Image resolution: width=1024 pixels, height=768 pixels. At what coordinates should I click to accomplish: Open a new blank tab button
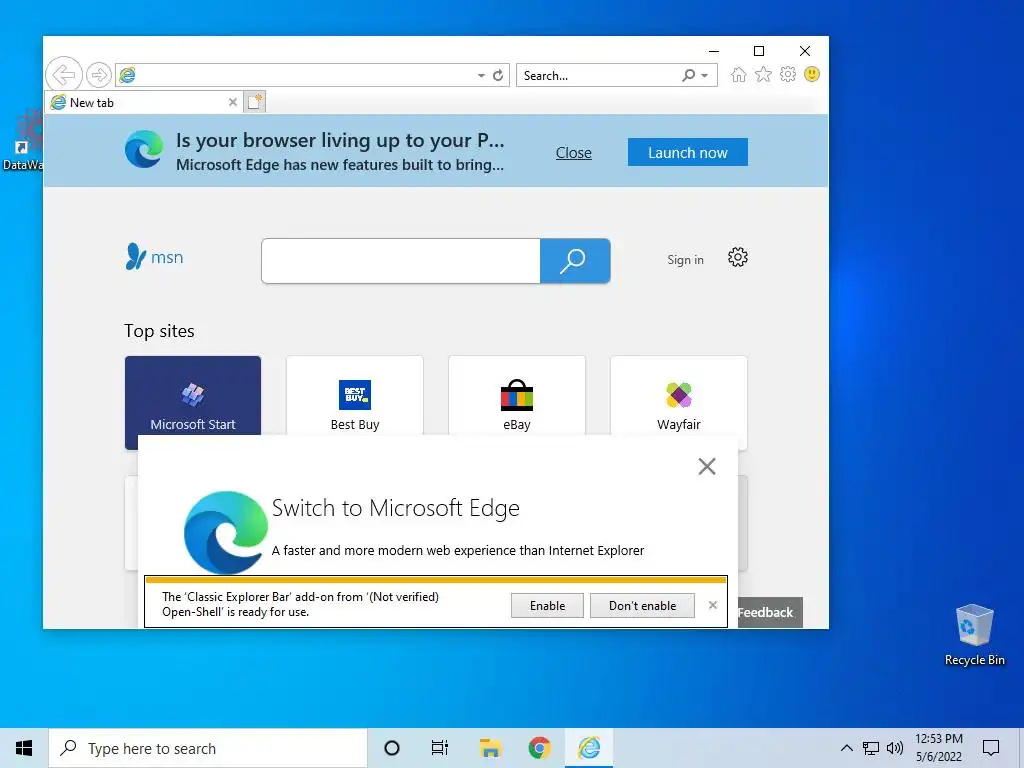[255, 103]
